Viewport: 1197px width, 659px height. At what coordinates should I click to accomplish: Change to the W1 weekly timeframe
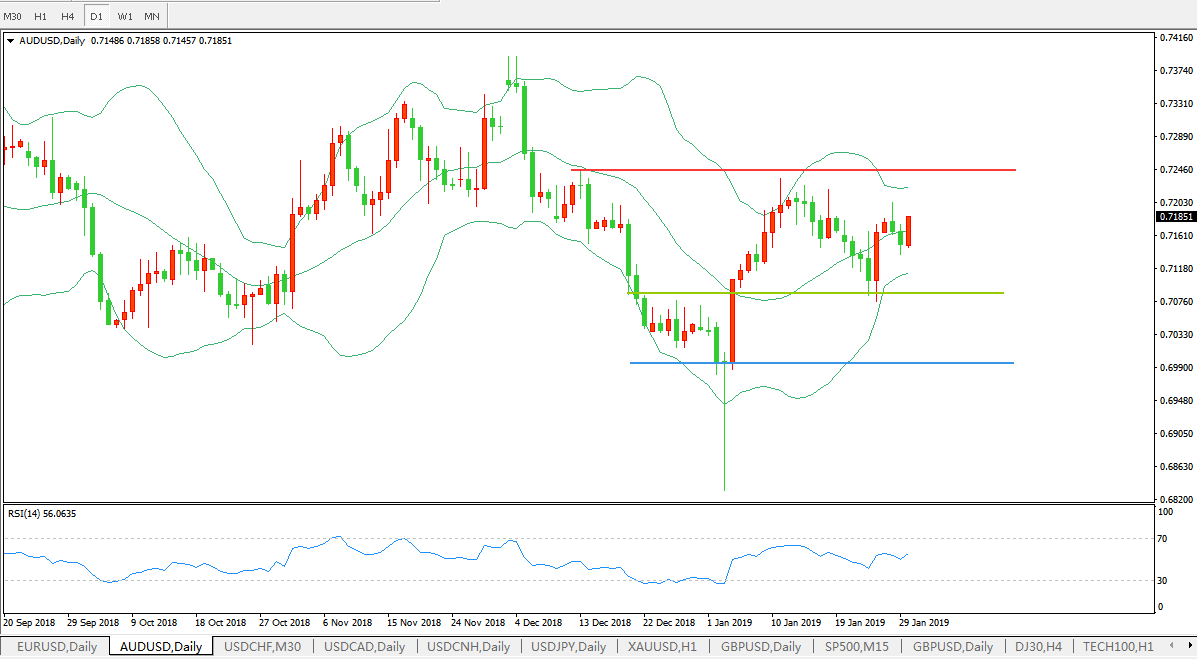(x=124, y=16)
